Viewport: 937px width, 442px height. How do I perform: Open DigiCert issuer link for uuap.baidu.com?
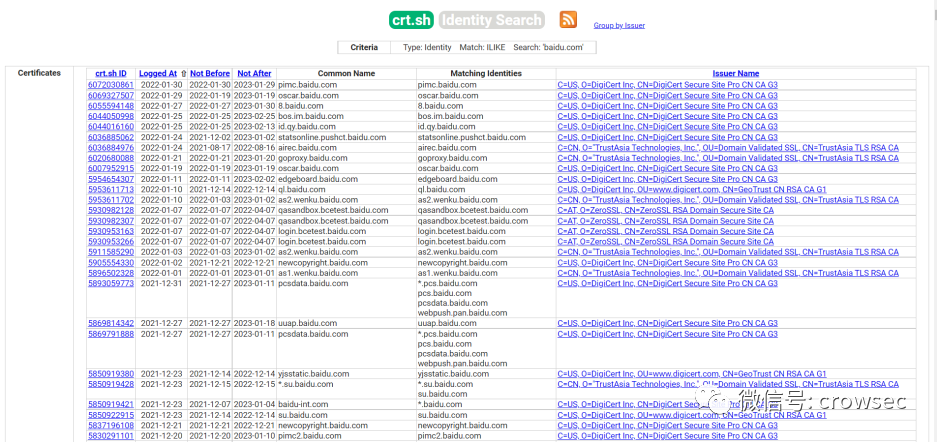pyautogui.click(x=667, y=323)
